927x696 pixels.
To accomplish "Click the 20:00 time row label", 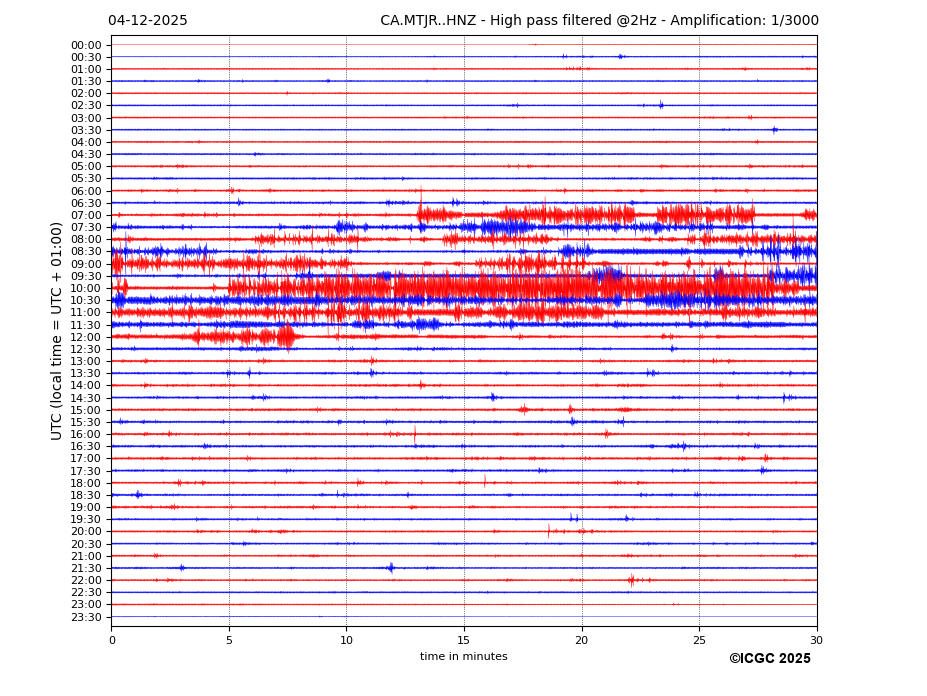I will (86, 531).
